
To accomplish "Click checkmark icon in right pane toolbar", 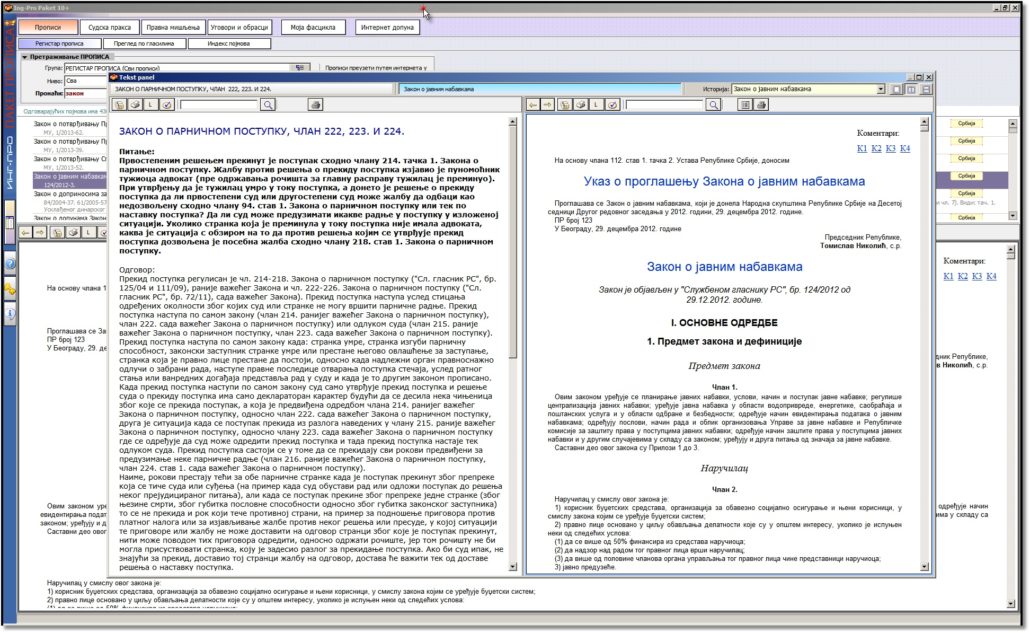I will click(x=612, y=105).
